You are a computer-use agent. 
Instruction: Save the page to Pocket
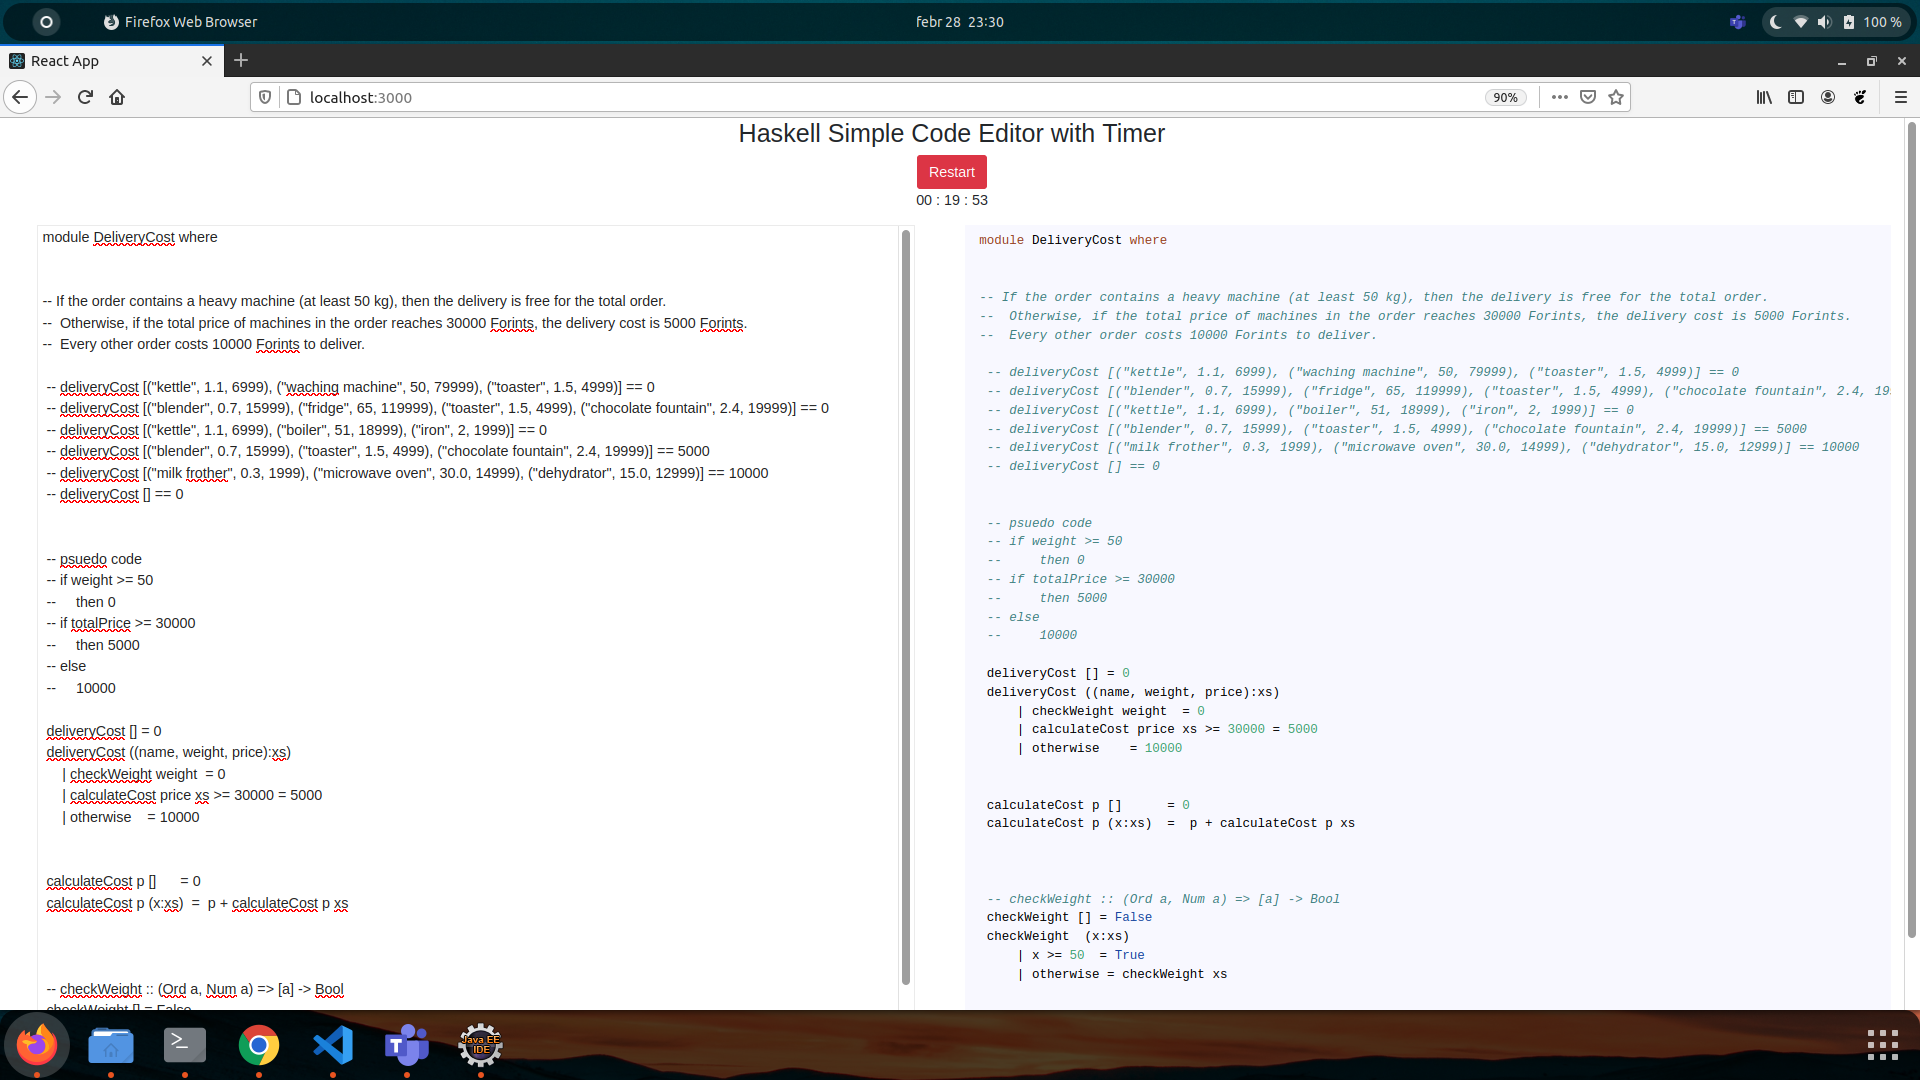(x=1586, y=97)
